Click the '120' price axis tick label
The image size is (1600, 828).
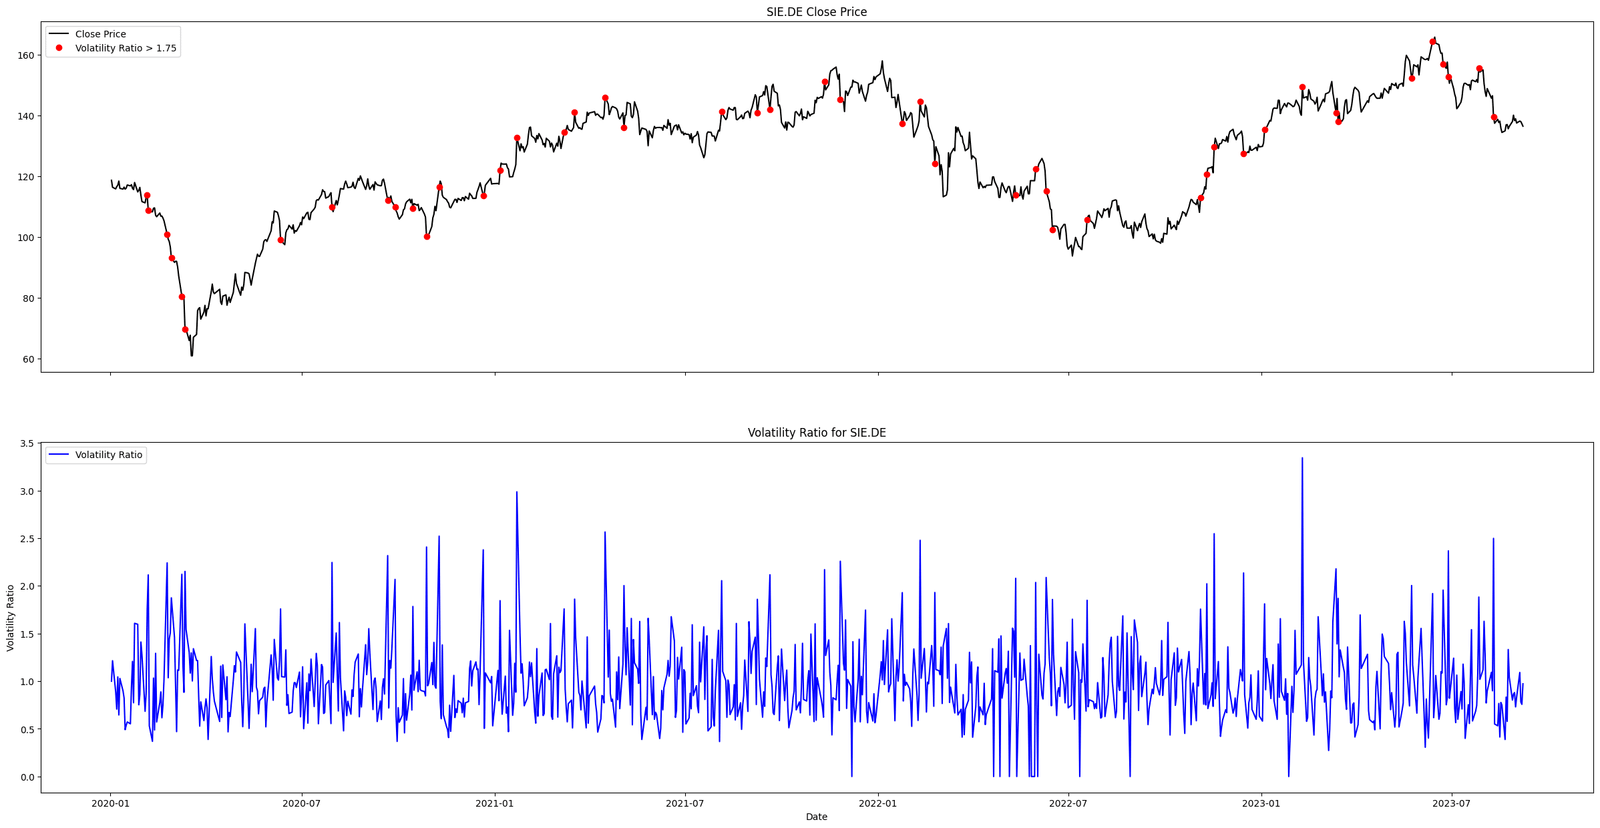coord(26,177)
